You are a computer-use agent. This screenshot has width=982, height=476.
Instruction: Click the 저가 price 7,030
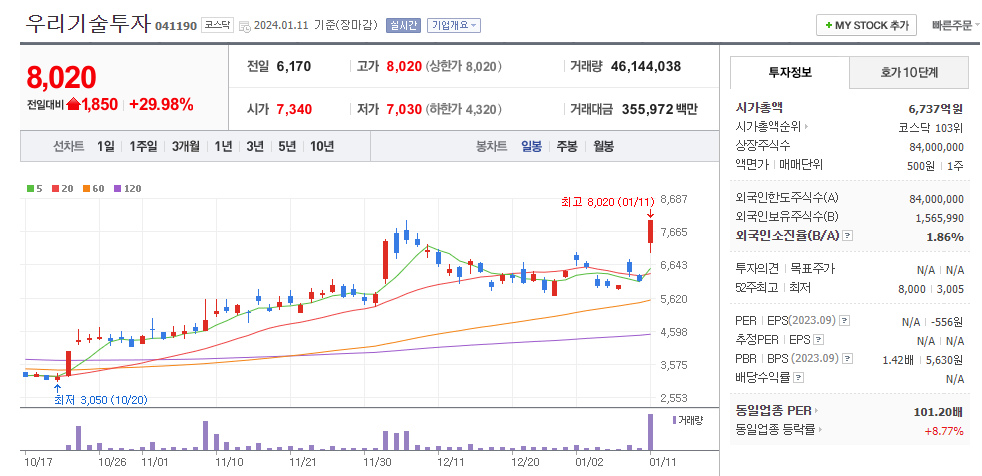coord(404,109)
